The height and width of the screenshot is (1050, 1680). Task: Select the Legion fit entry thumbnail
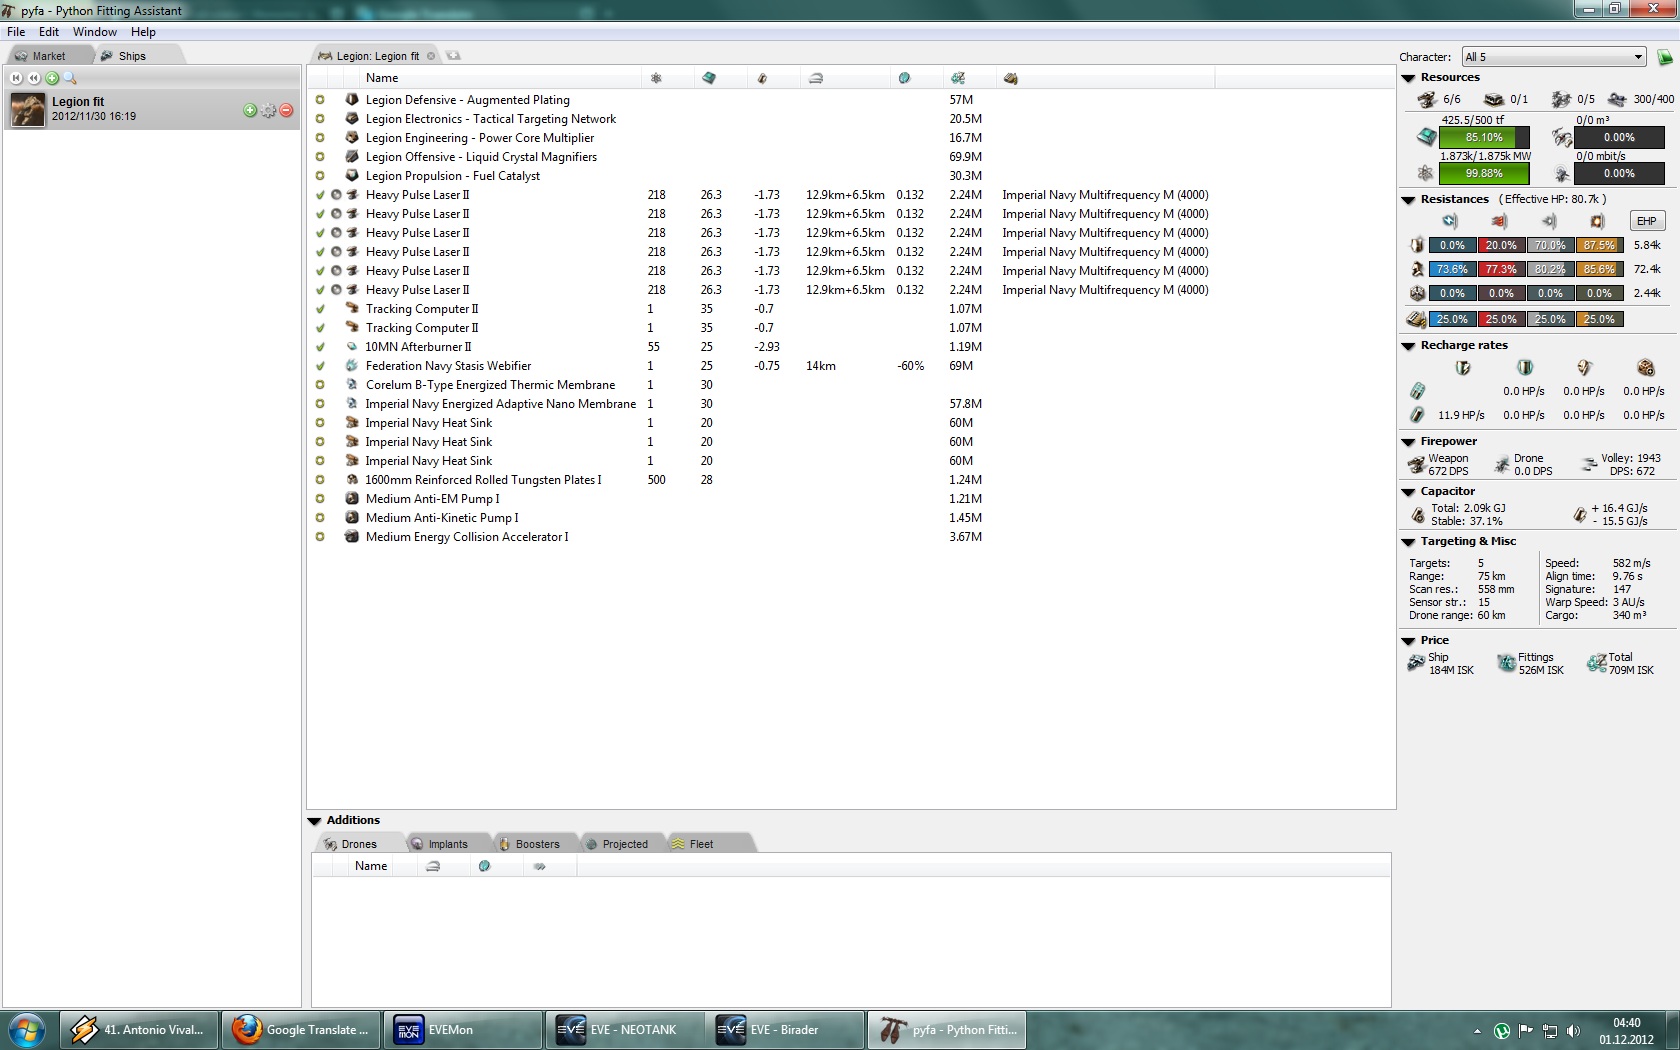[x=28, y=109]
